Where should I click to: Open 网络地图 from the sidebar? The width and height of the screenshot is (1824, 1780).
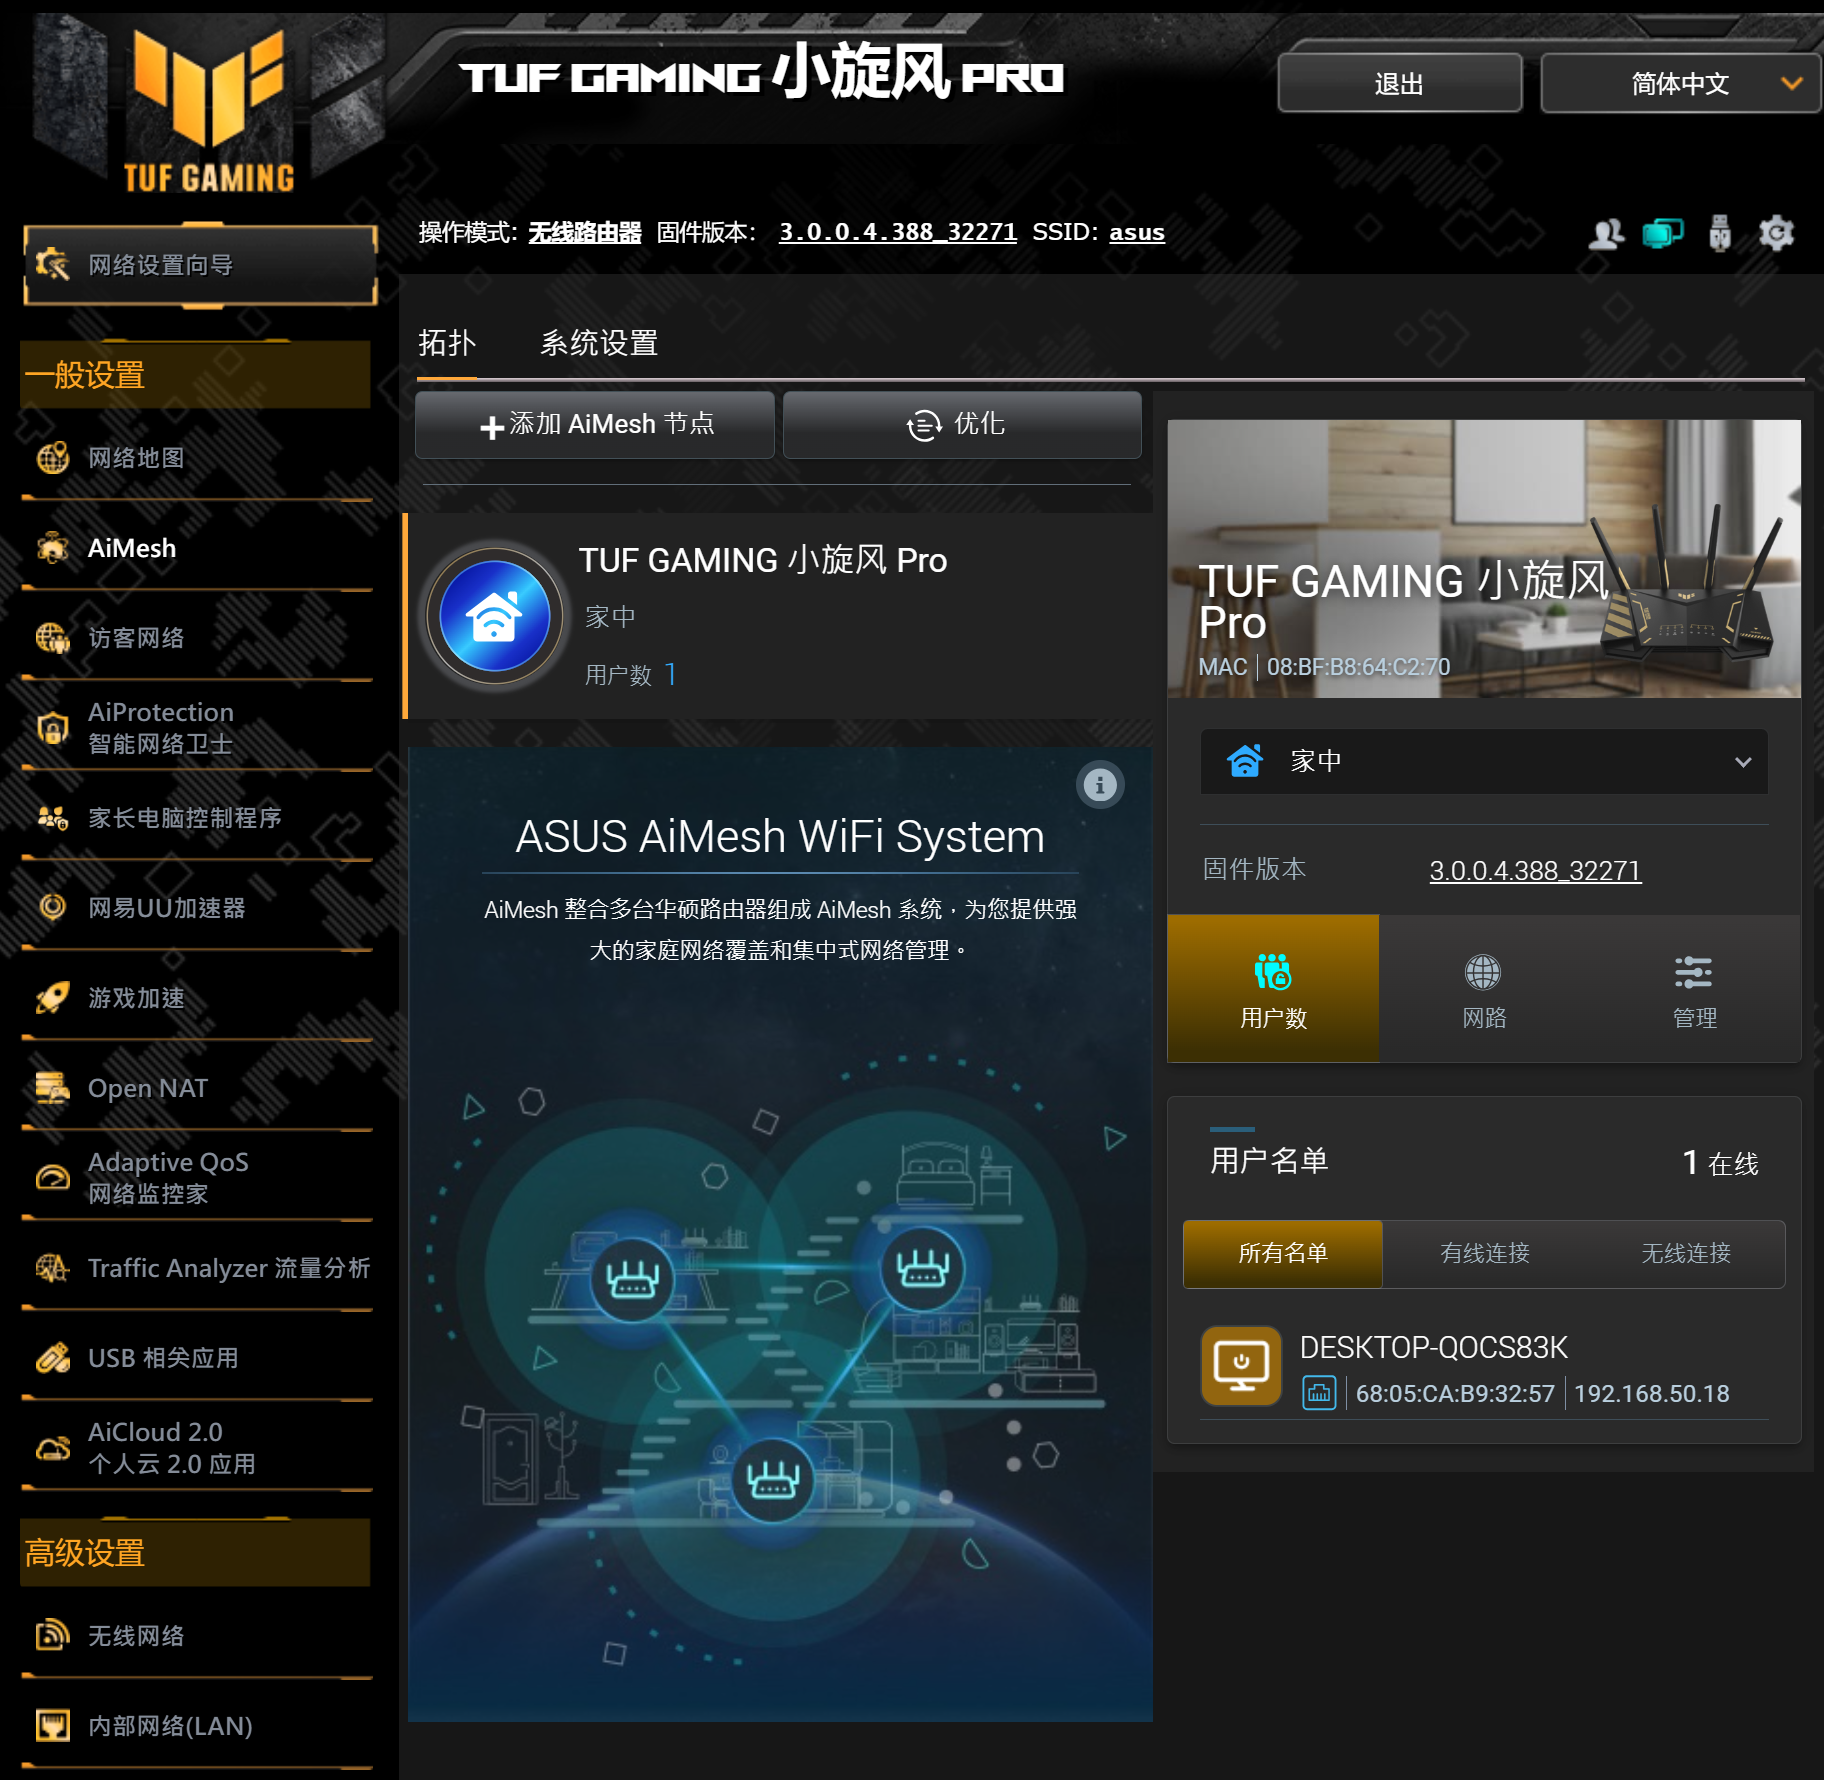point(197,458)
